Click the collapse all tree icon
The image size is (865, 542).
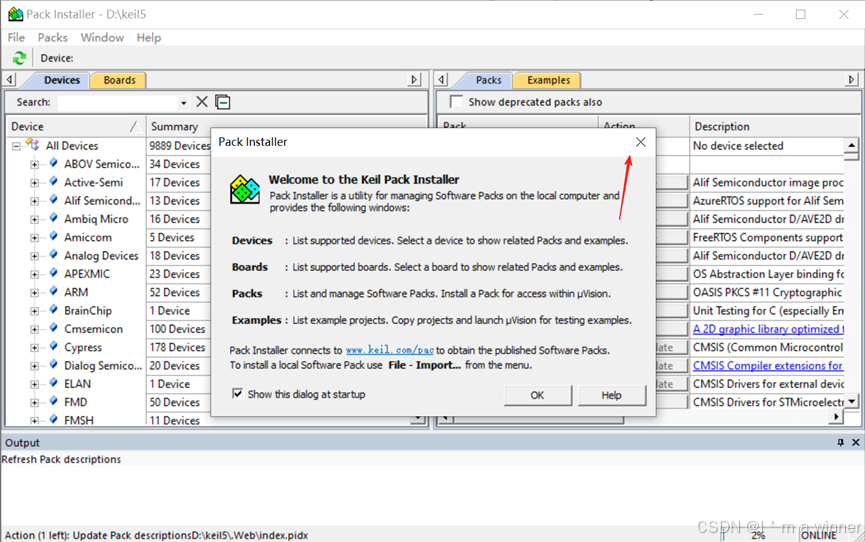tap(223, 102)
